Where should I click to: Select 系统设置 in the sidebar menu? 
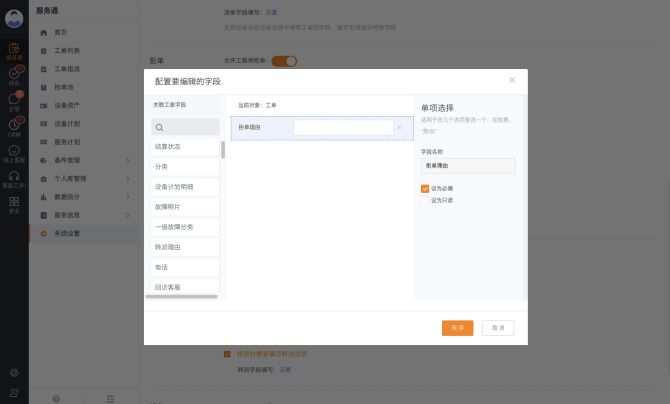[67, 233]
